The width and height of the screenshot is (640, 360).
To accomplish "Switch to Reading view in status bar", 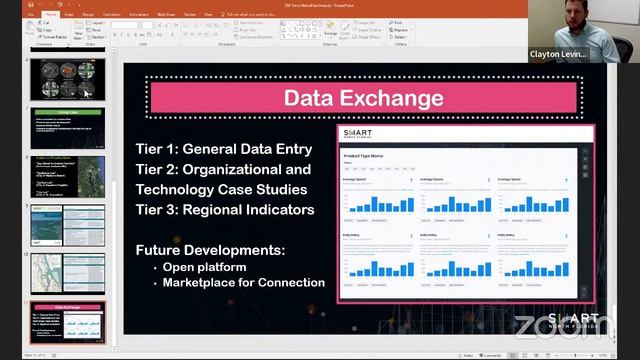I will 536,356.
